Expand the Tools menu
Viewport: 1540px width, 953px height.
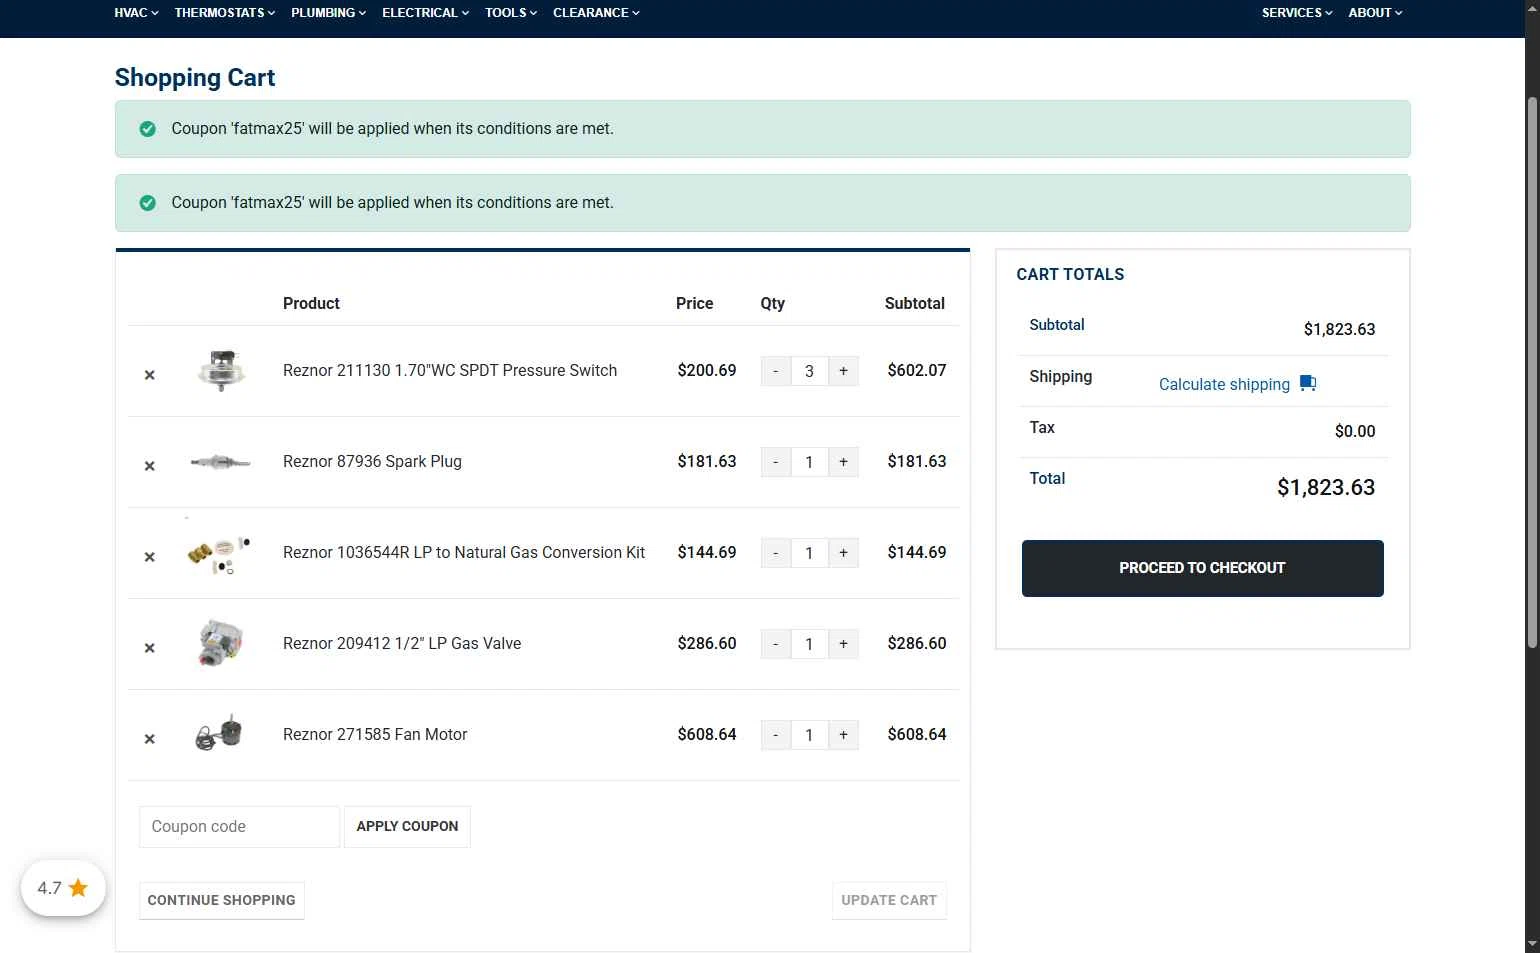click(x=511, y=13)
